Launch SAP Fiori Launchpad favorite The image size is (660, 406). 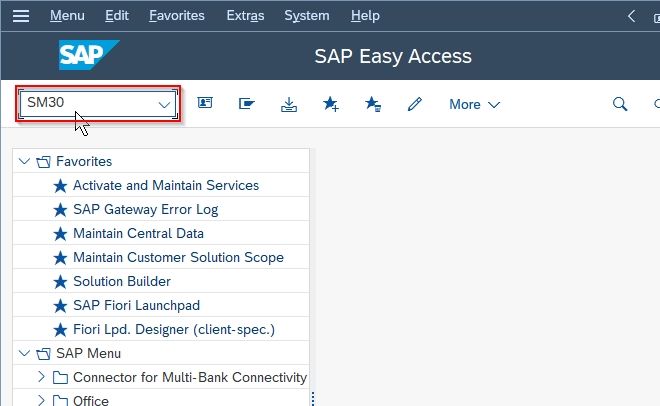(x=136, y=305)
